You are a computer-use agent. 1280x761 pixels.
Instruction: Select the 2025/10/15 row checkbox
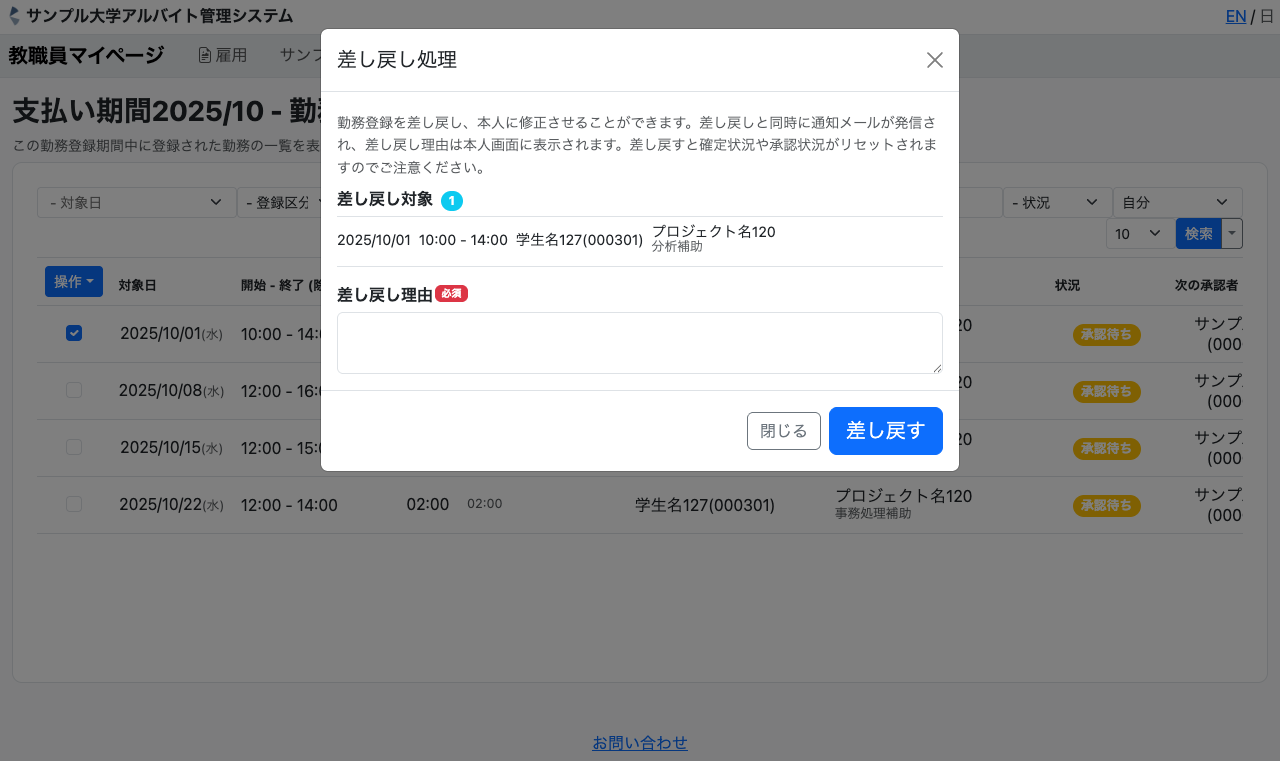[74, 447]
